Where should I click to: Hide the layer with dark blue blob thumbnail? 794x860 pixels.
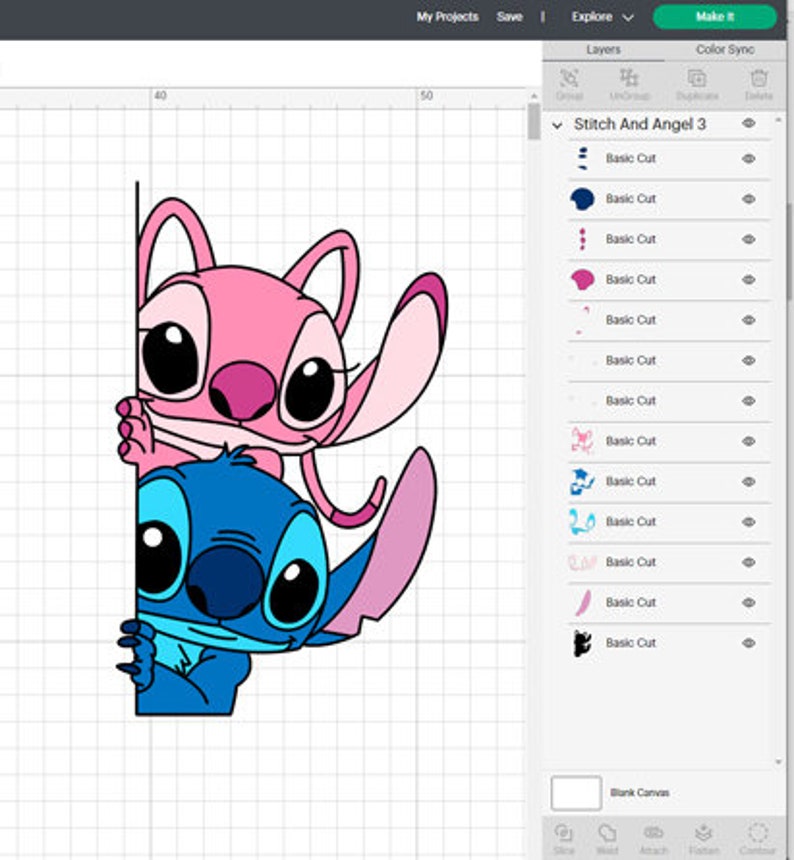748,199
